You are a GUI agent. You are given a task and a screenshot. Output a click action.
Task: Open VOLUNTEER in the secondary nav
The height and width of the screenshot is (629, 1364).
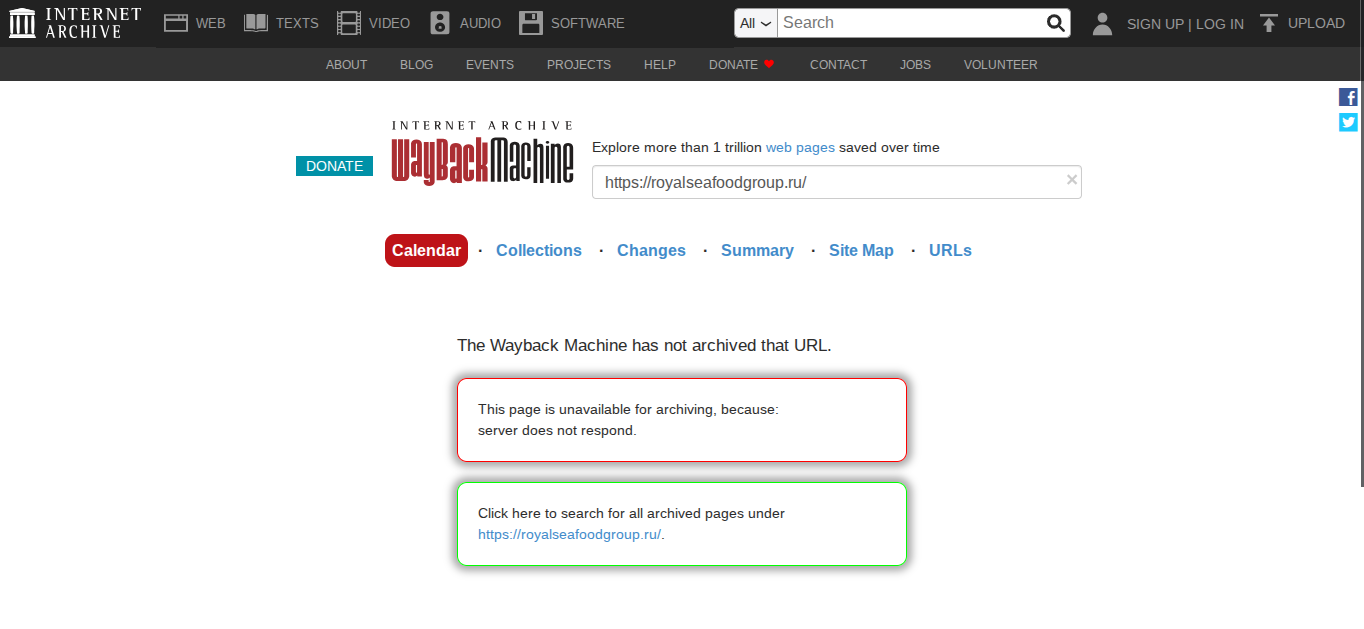coord(1000,64)
